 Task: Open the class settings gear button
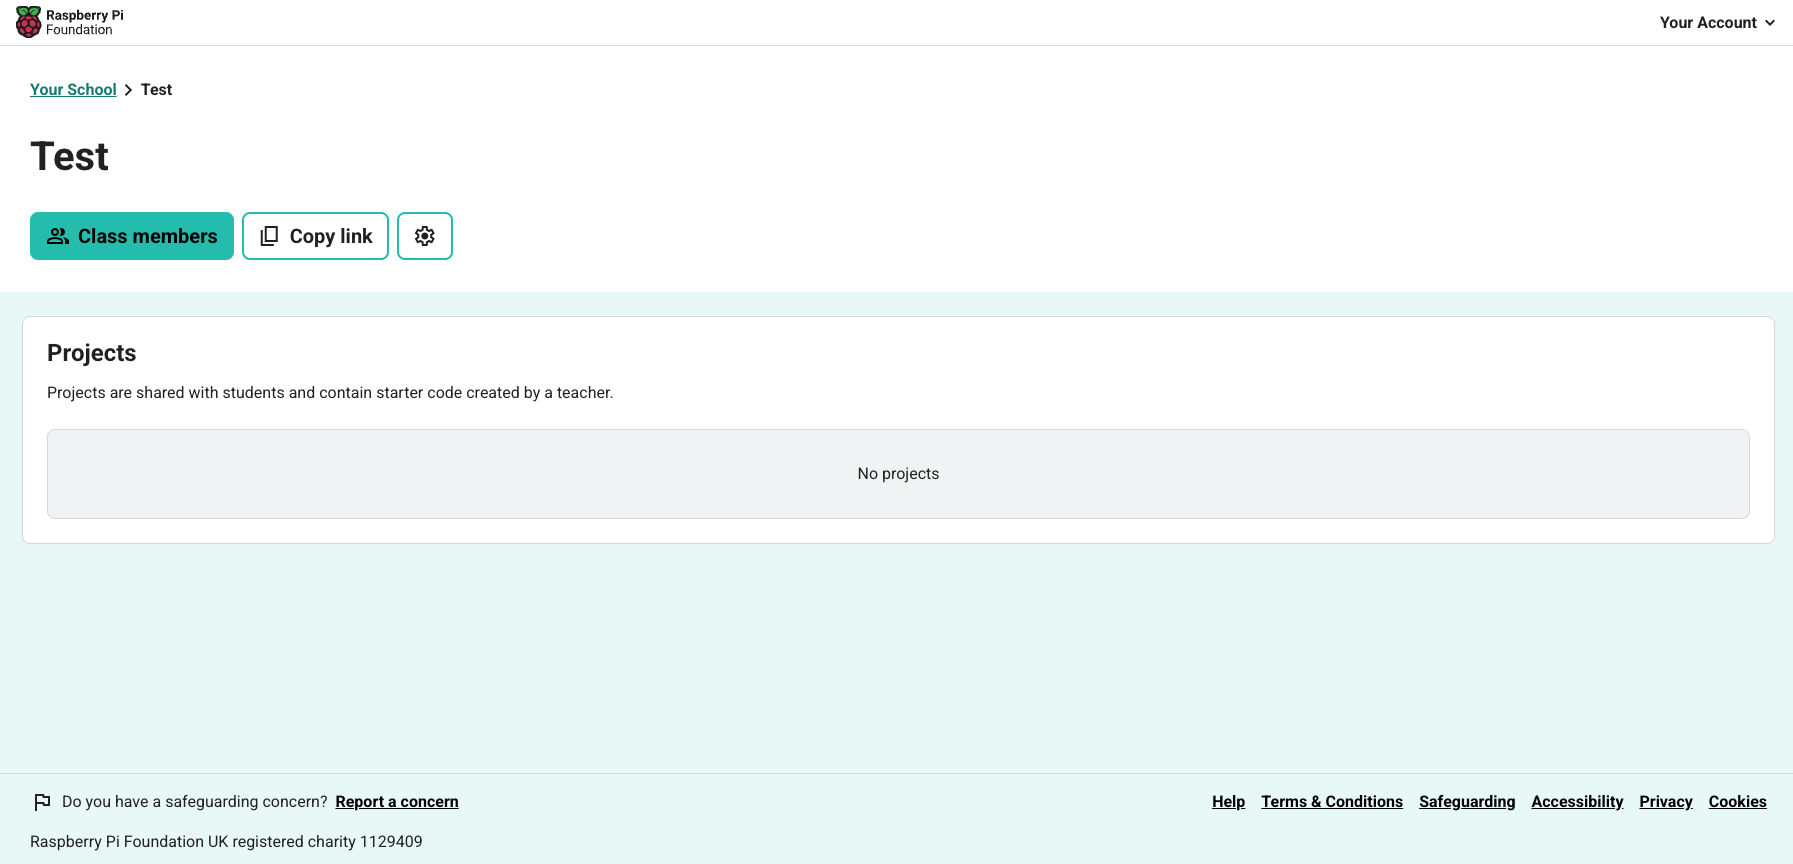(x=425, y=236)
